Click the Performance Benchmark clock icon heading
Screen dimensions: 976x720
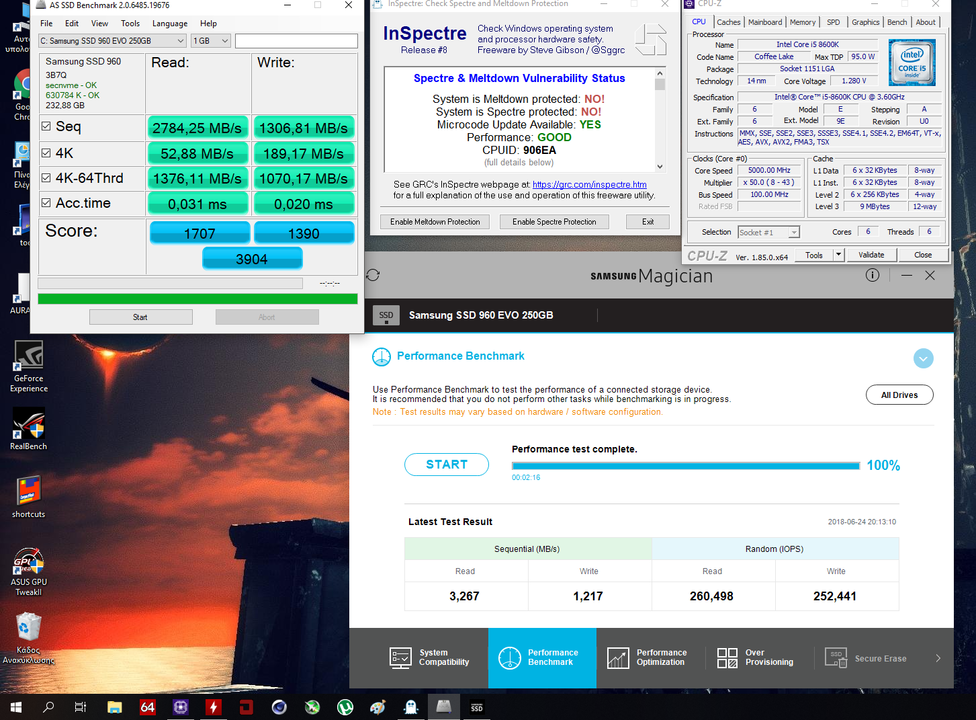381,357
